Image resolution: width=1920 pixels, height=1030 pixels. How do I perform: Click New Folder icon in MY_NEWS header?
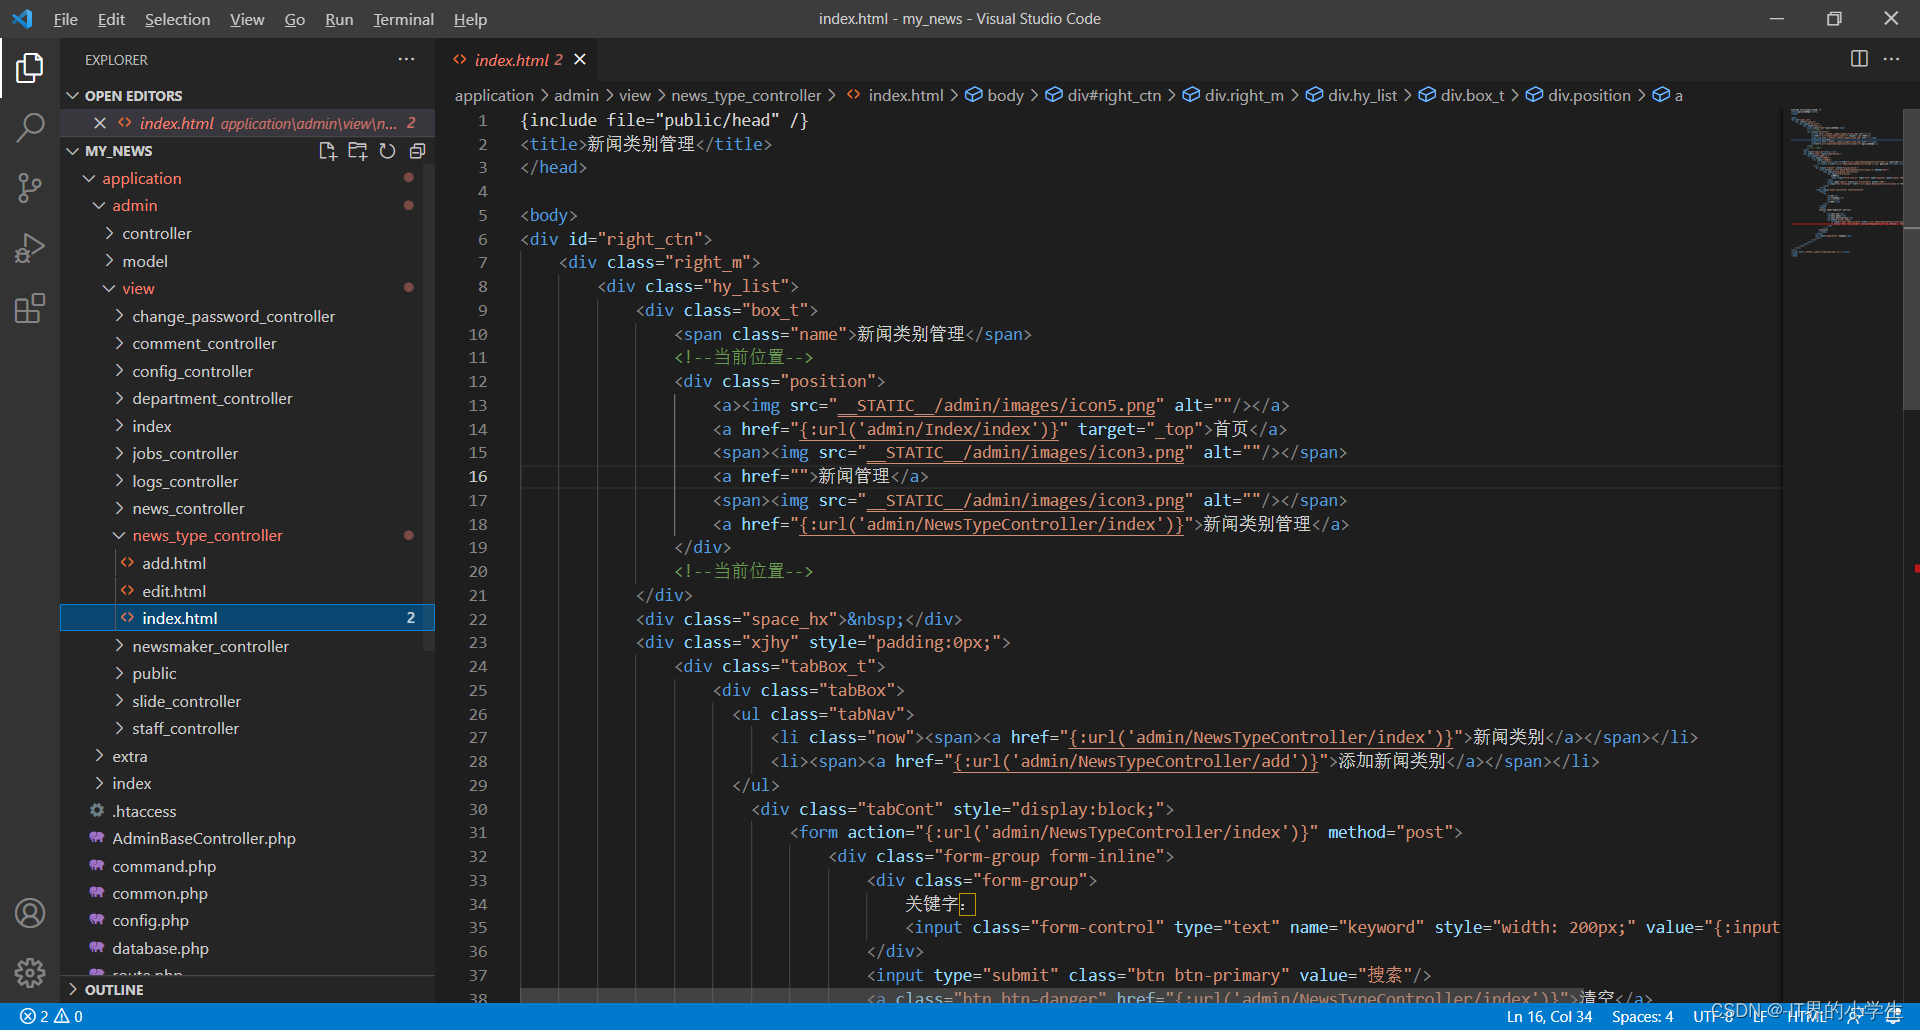tap(357, 151)
